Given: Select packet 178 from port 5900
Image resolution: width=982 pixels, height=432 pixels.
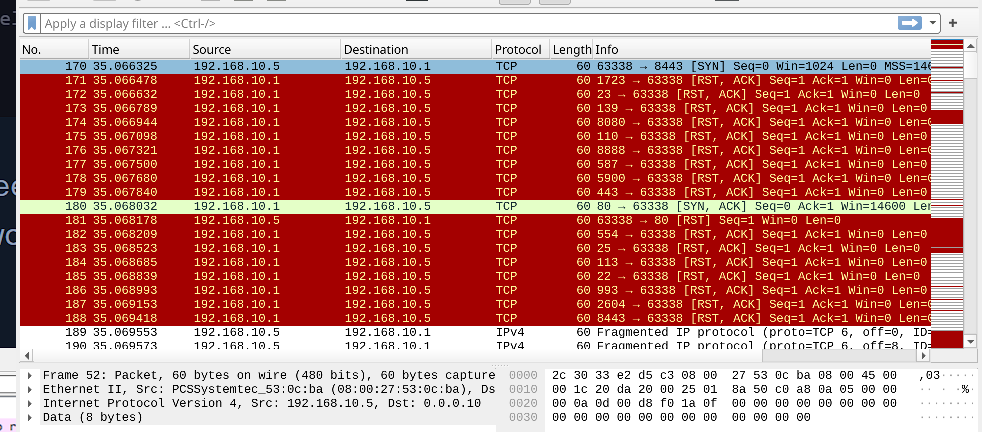Looking at the screenshot, I should [x=475, y=178].
